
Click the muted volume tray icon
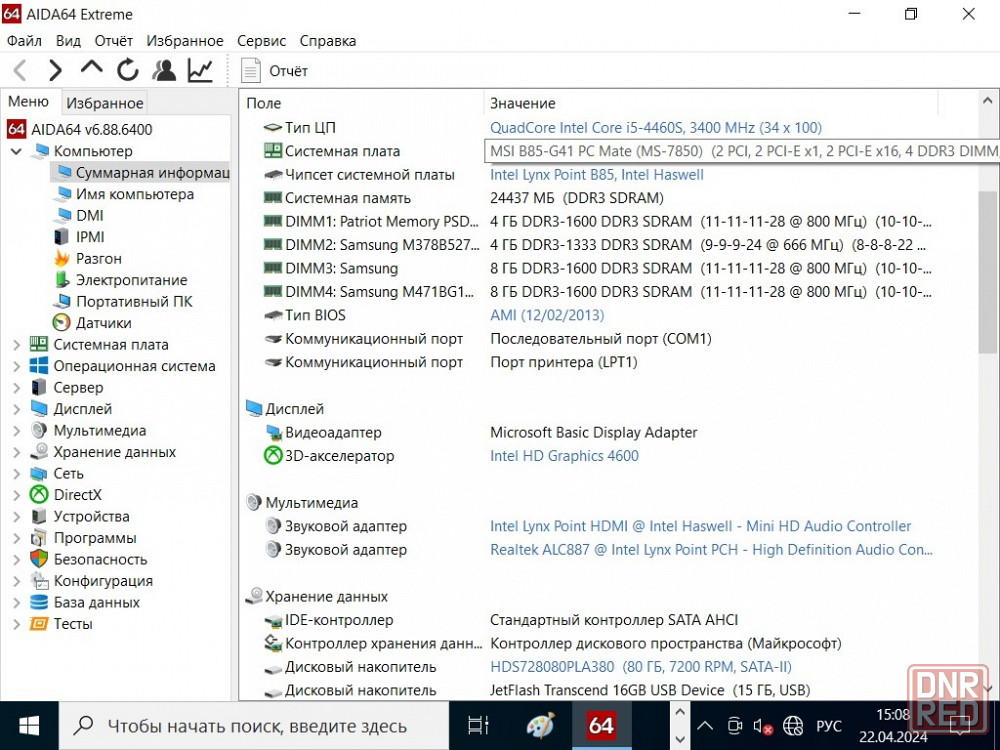(763, 726)
